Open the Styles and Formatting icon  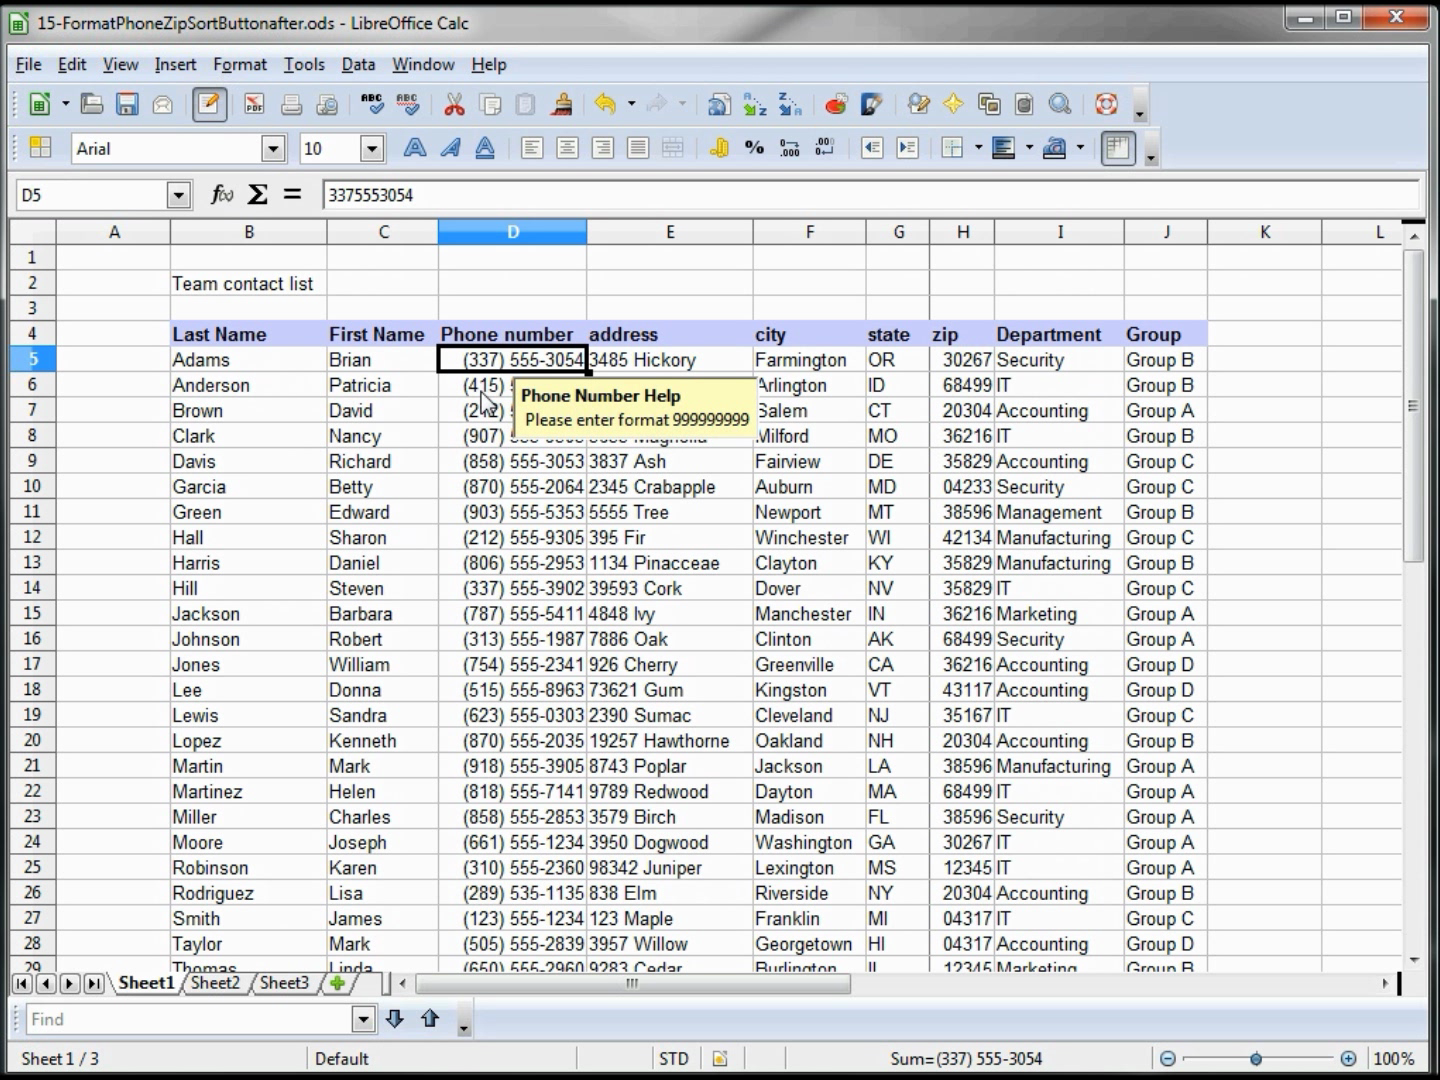click(x=41, y=148)
